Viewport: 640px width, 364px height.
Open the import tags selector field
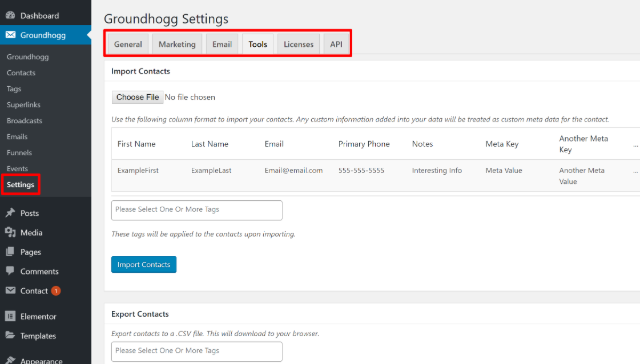click(197, 210)
